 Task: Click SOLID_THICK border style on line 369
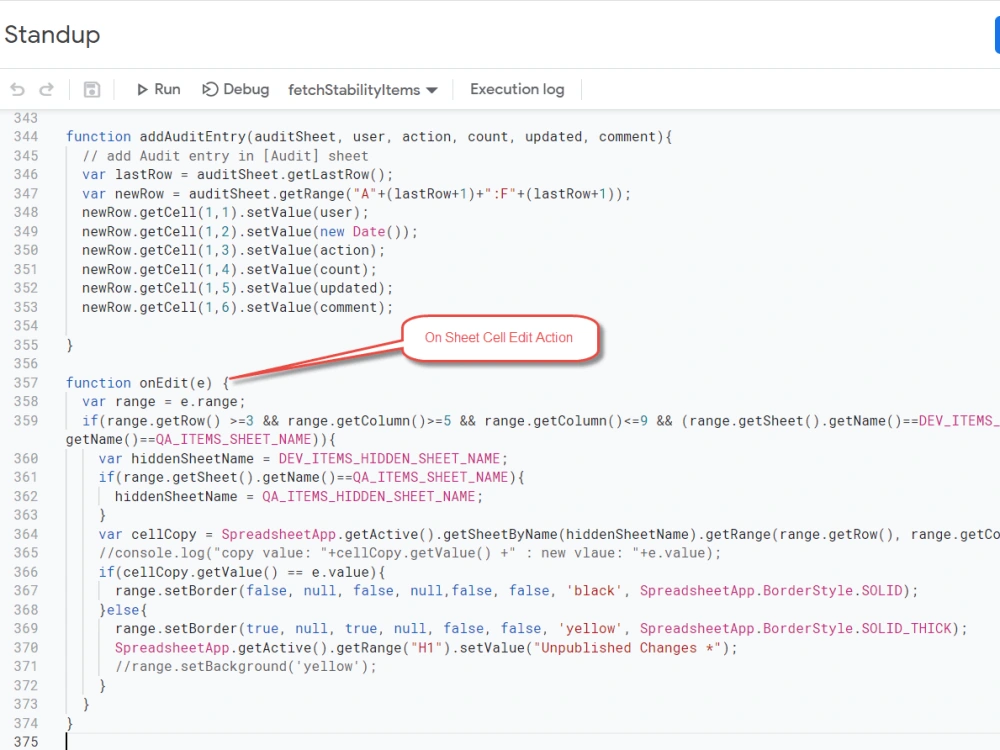click(x=906, y=629)
